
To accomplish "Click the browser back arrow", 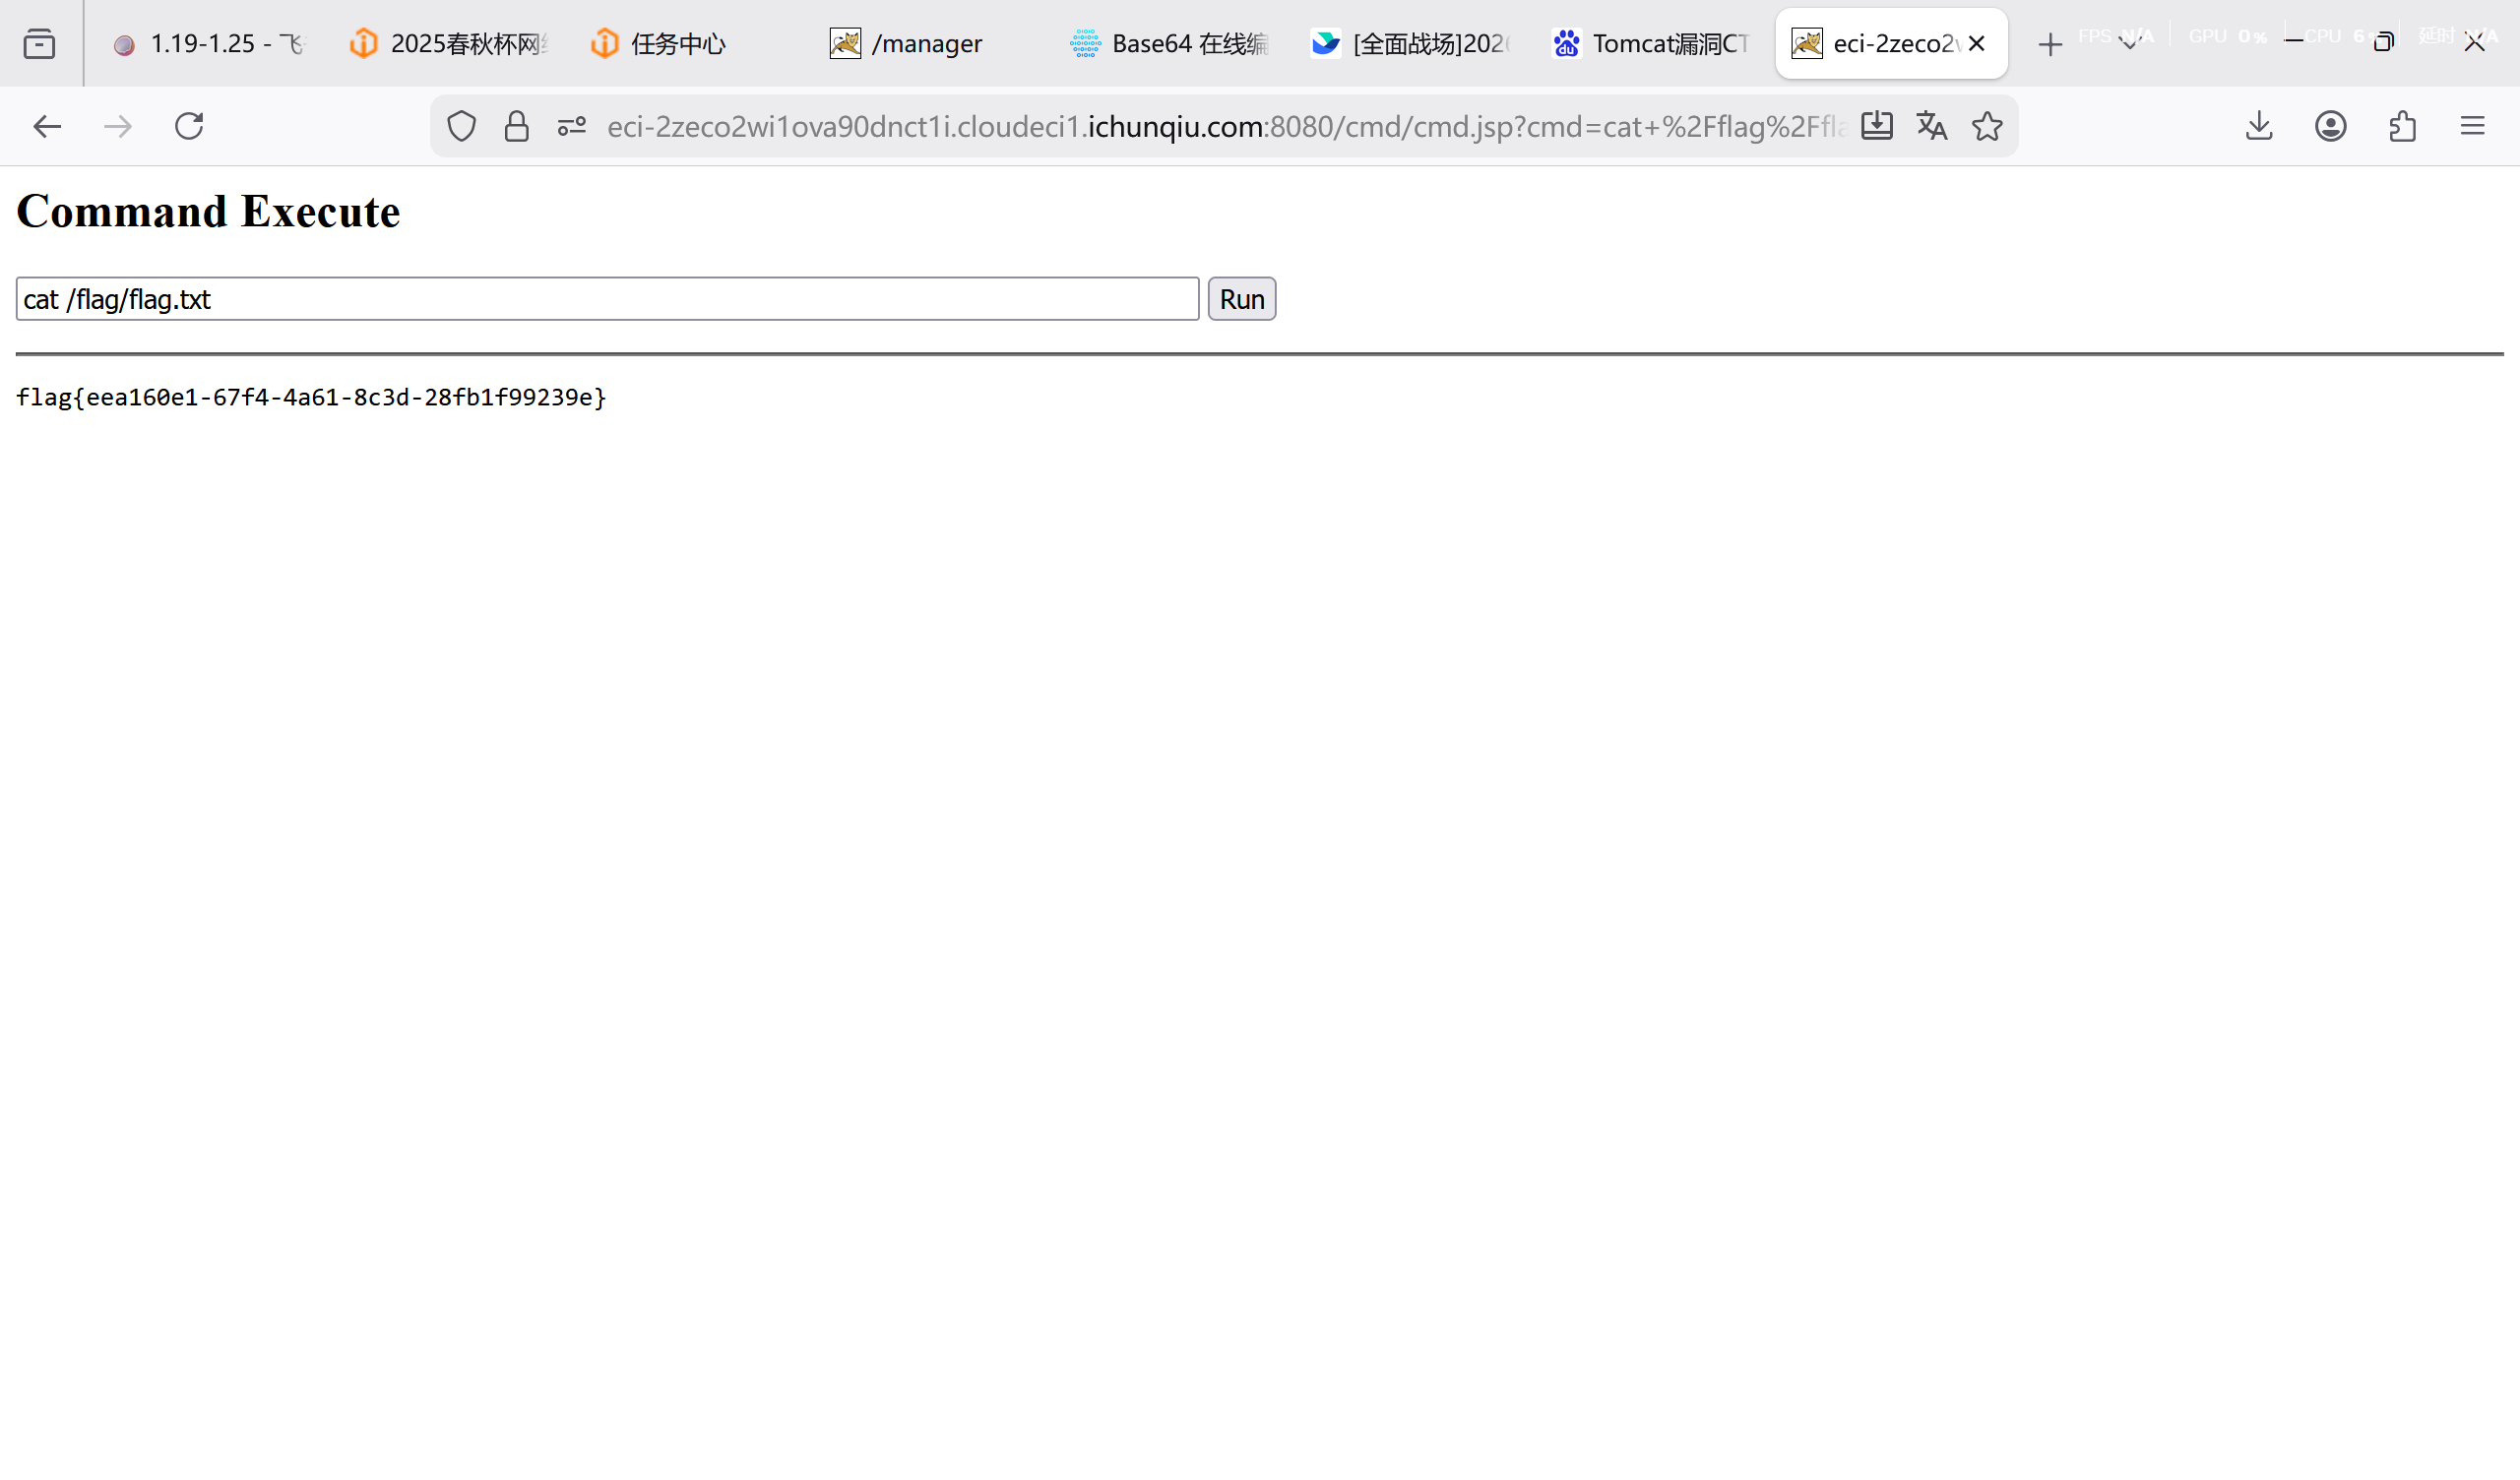I will (47, 126).
